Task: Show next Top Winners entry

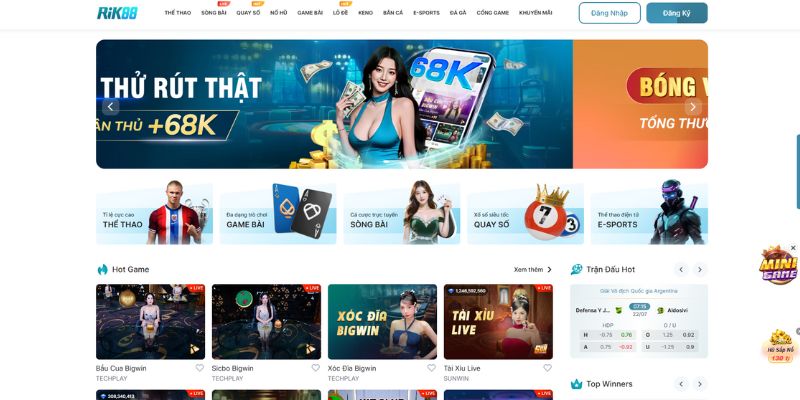Action: pyautogui.click(x=700, y=384)
